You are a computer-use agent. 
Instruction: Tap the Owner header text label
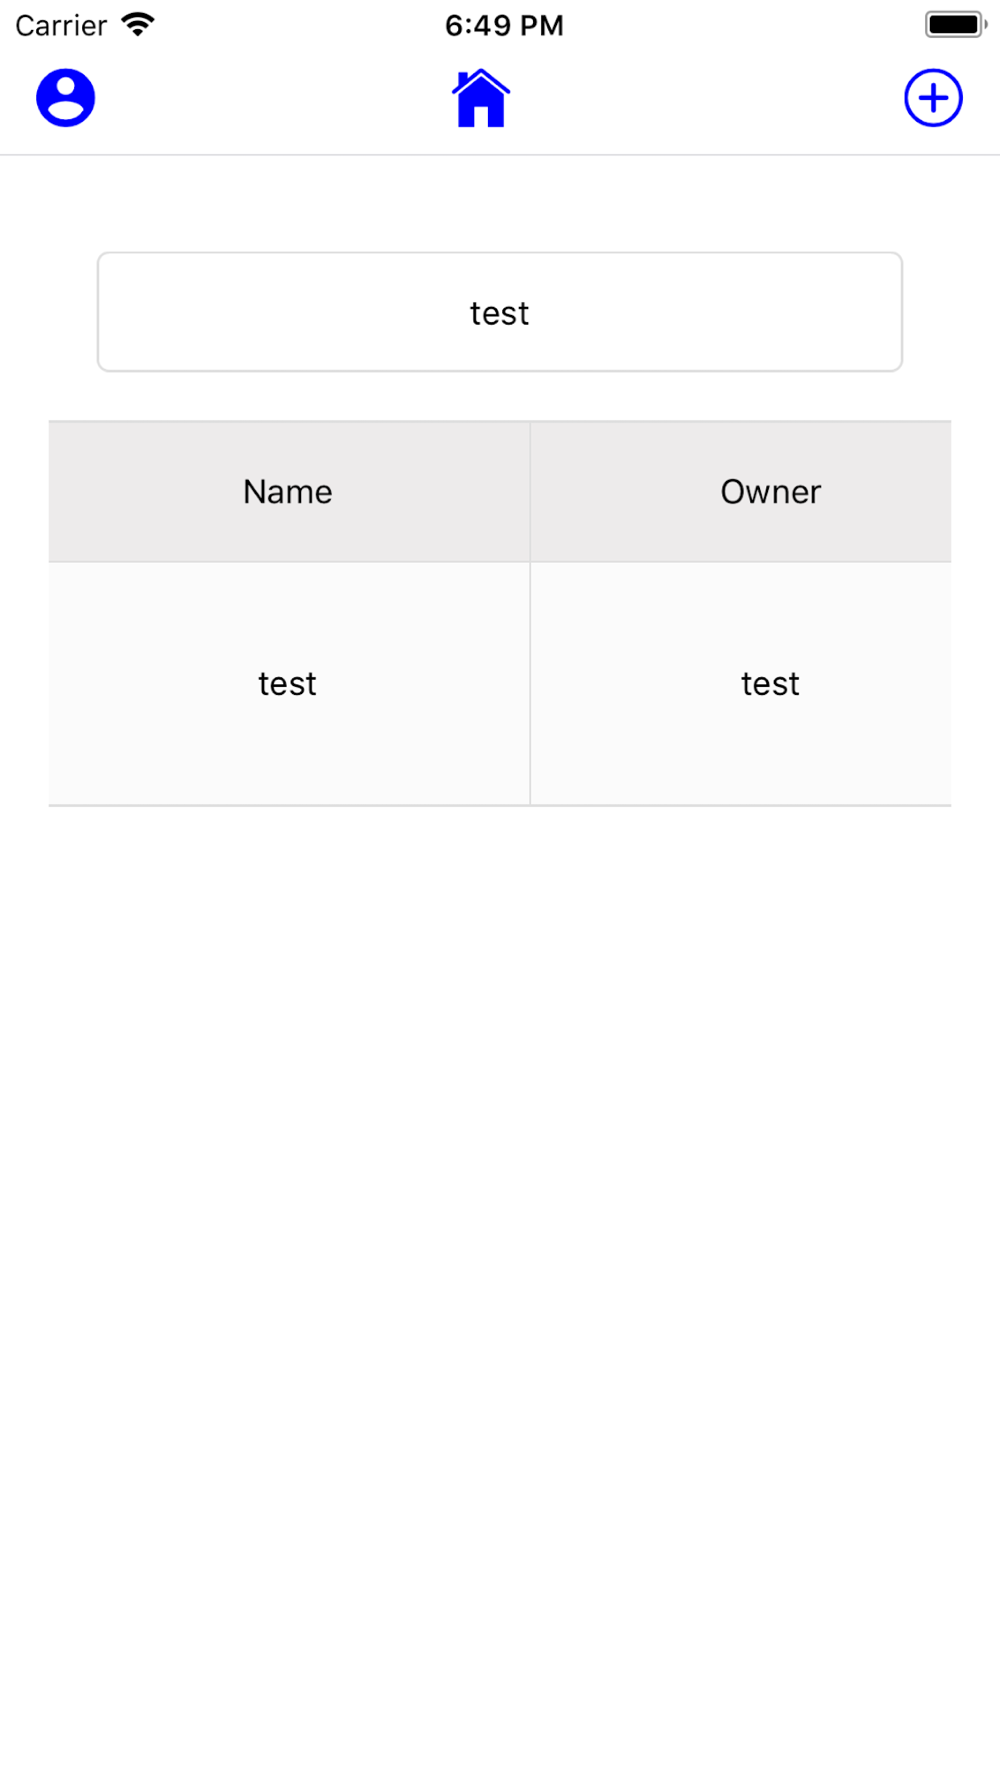pos(771,492)
